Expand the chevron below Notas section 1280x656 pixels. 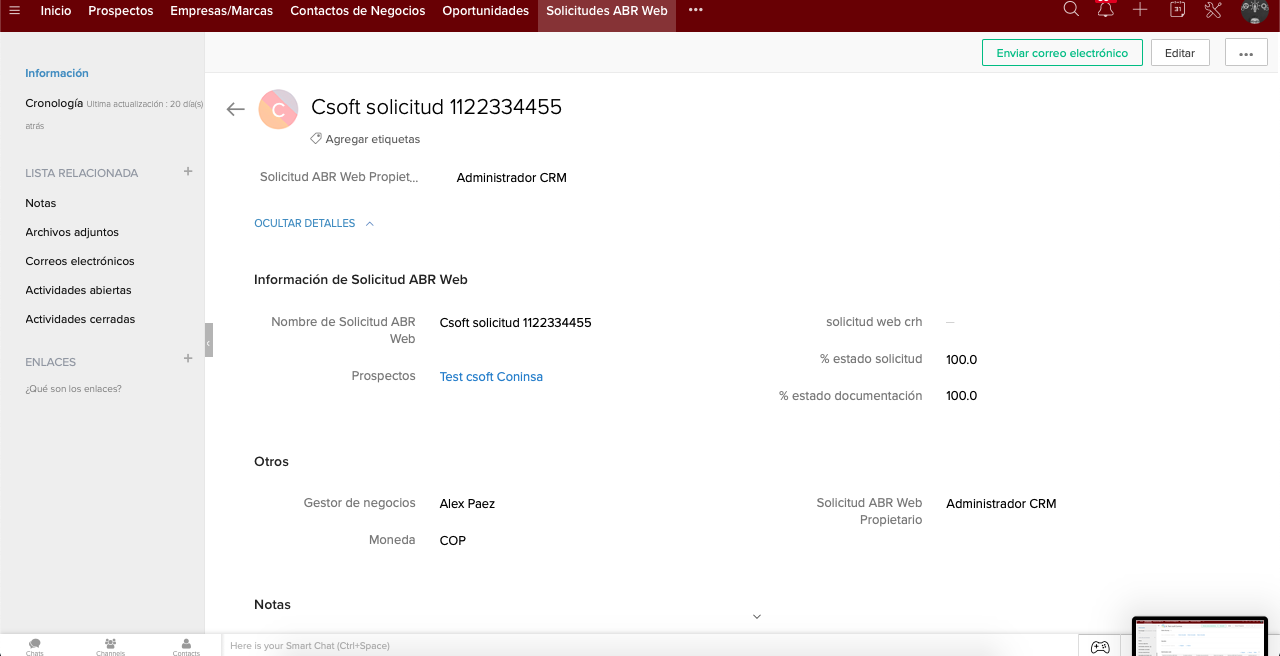click(757, 616)
